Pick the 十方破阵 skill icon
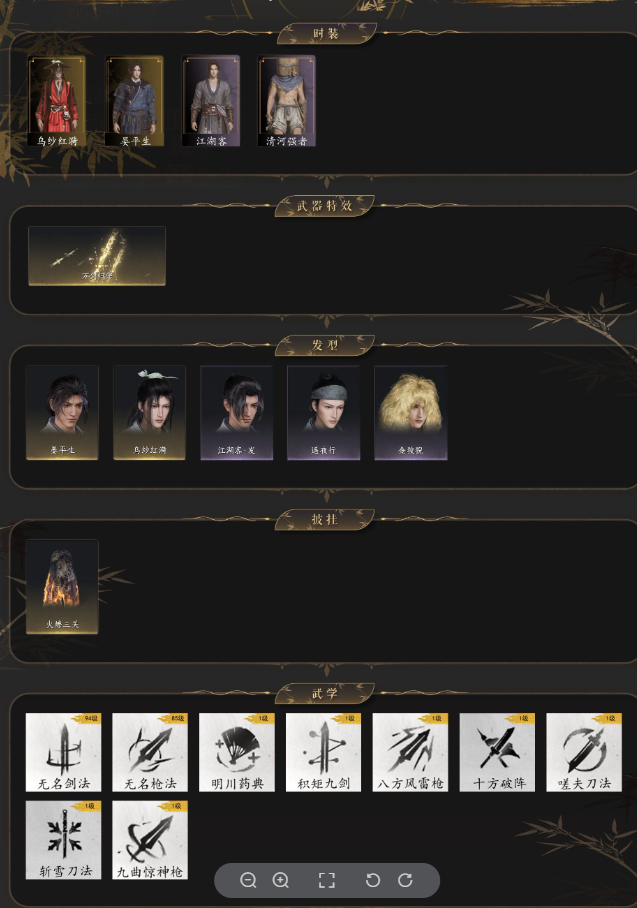Image resolution: width=637 pixels, height=908 pixels. [497, 752]
